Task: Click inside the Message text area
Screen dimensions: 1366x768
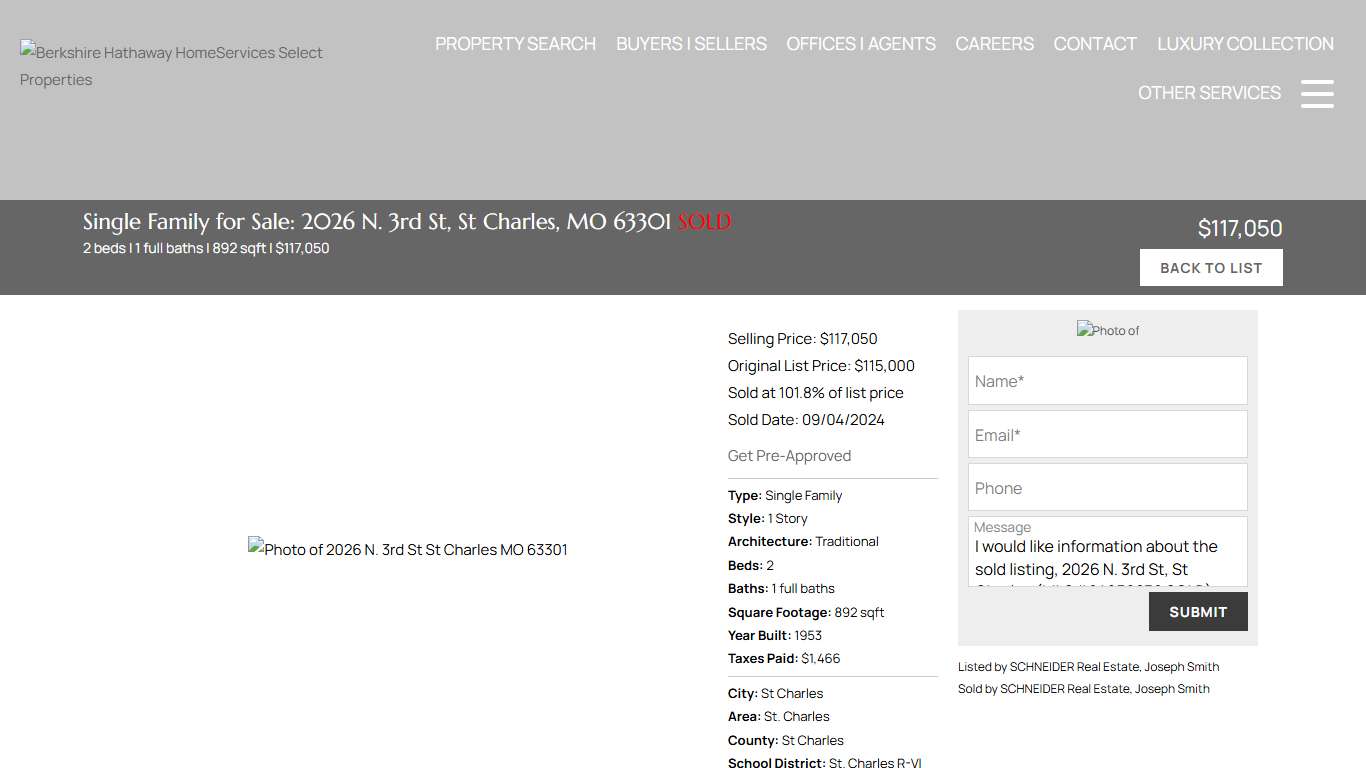Action: click(x=1107, y=558)
